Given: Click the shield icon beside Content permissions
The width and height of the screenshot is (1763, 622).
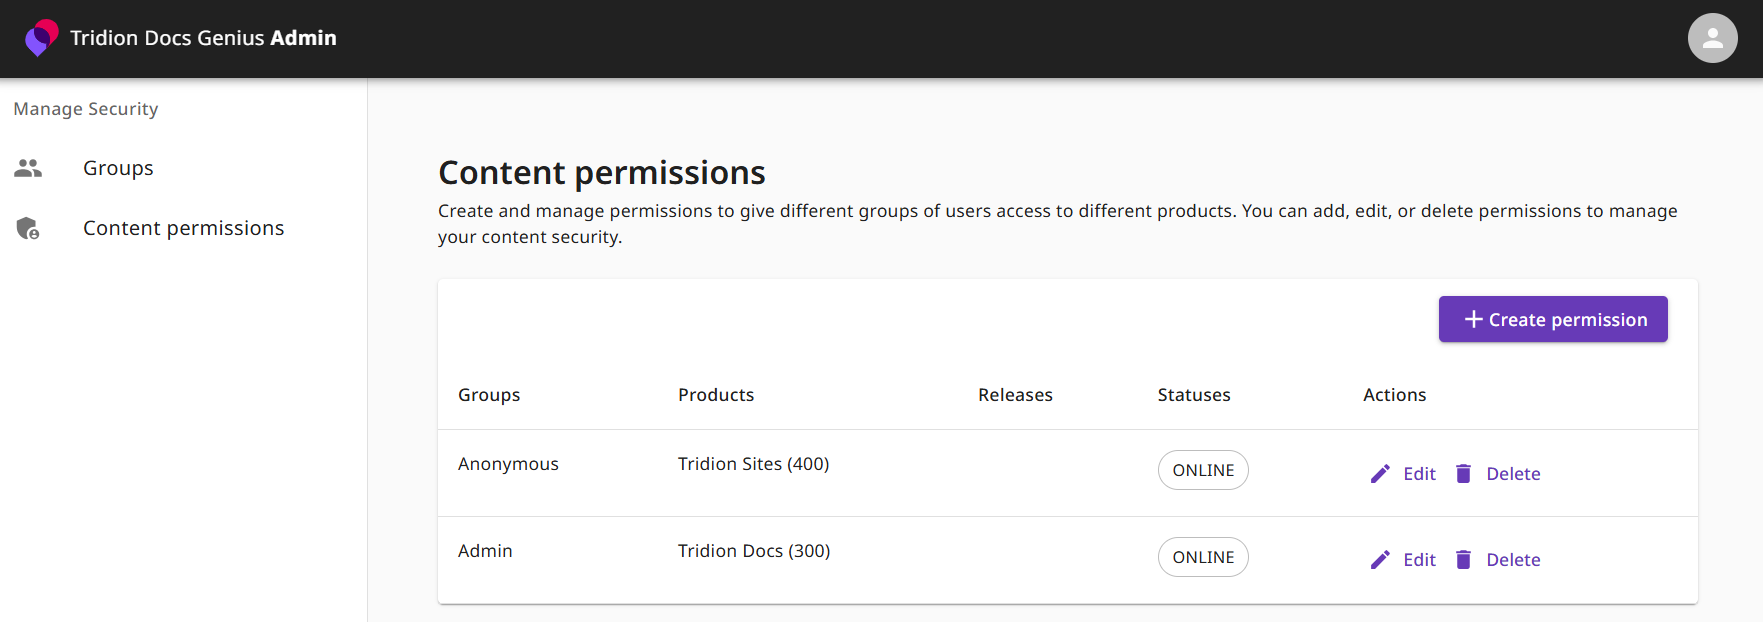Looking at the screenshot, I should [x=28, y=228].
